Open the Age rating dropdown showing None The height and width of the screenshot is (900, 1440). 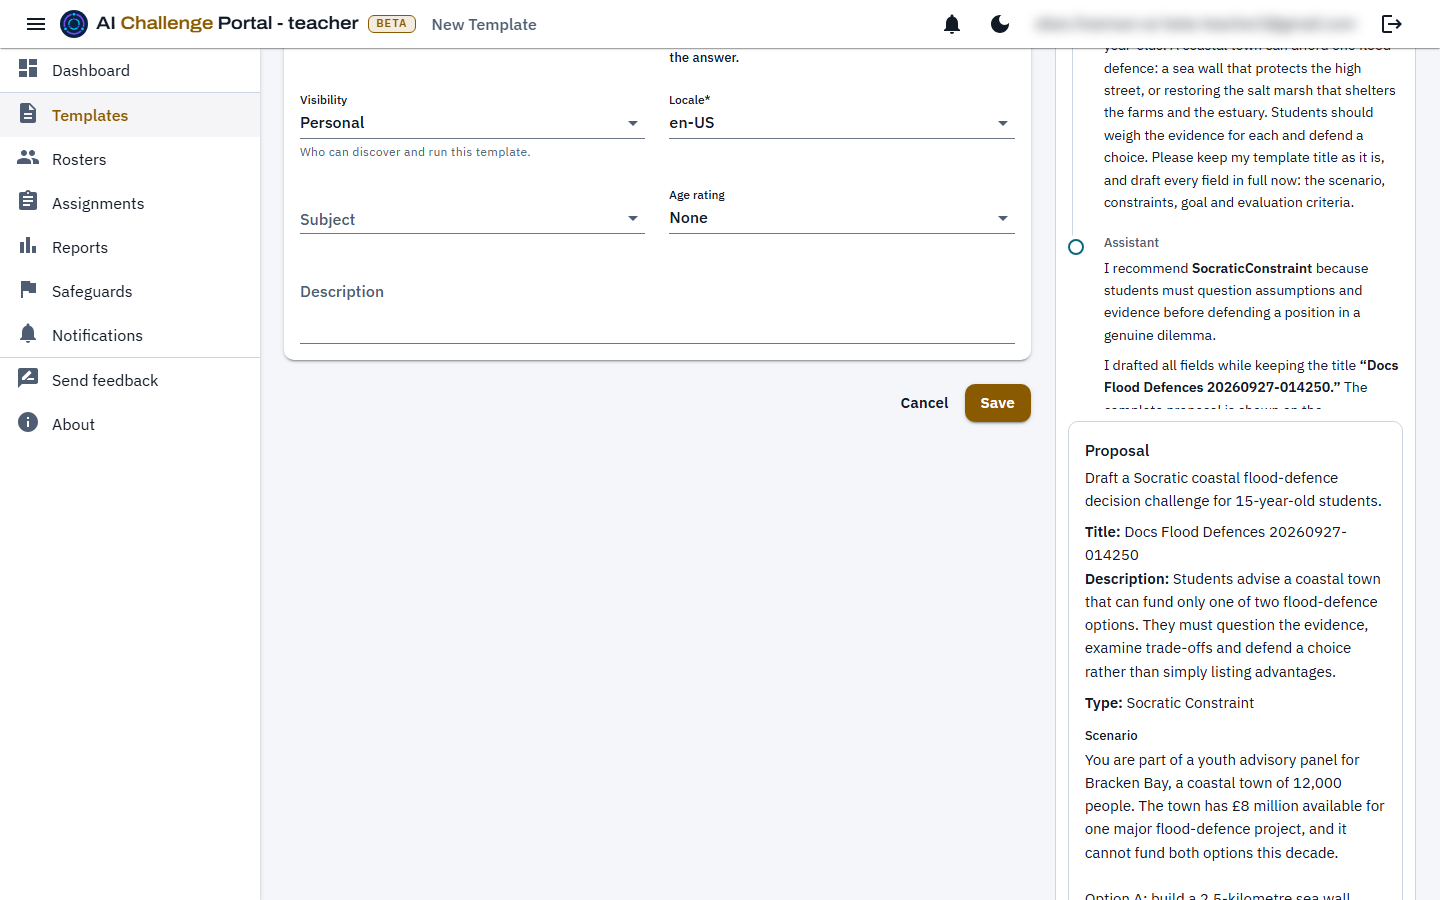click(x=842, y=218)
